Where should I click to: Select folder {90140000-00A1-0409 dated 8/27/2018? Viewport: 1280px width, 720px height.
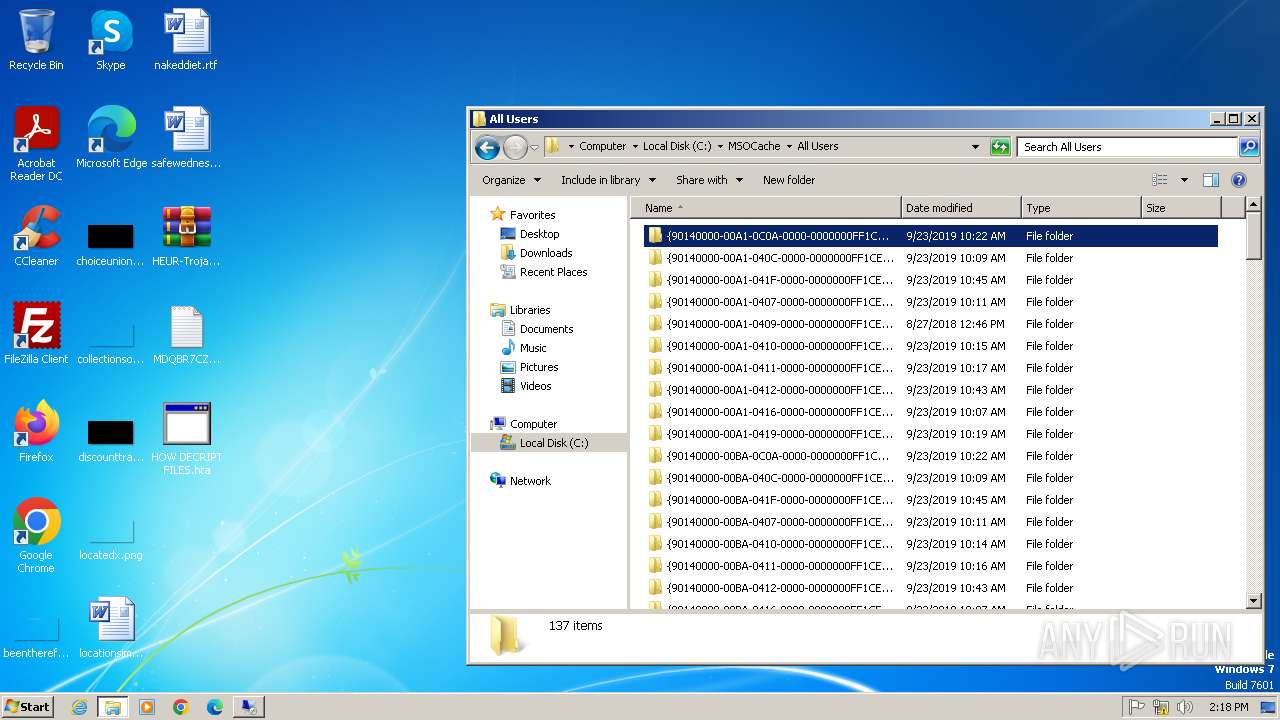pos(931,324)
